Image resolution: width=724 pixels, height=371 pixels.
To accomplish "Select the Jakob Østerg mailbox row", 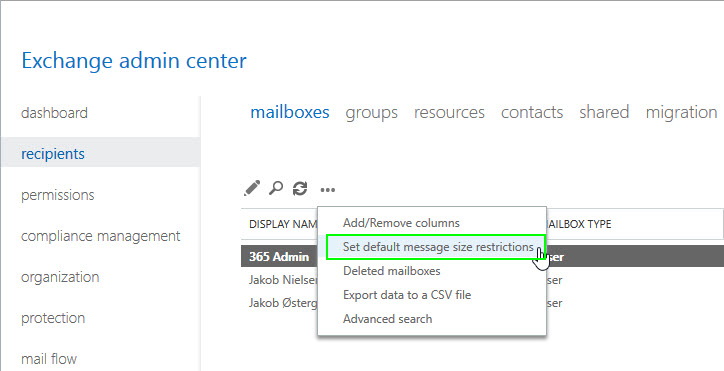I will tap(483, 303).
